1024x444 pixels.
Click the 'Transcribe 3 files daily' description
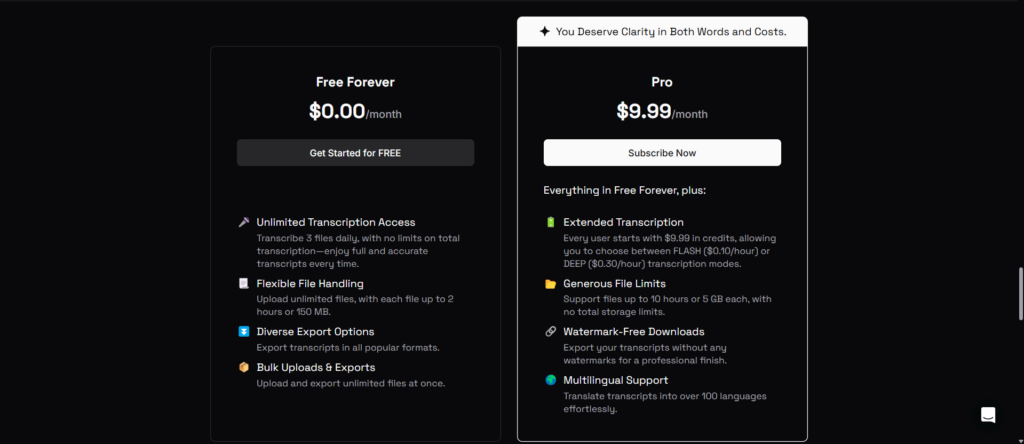pyautogui.click(x=358, y=251)
